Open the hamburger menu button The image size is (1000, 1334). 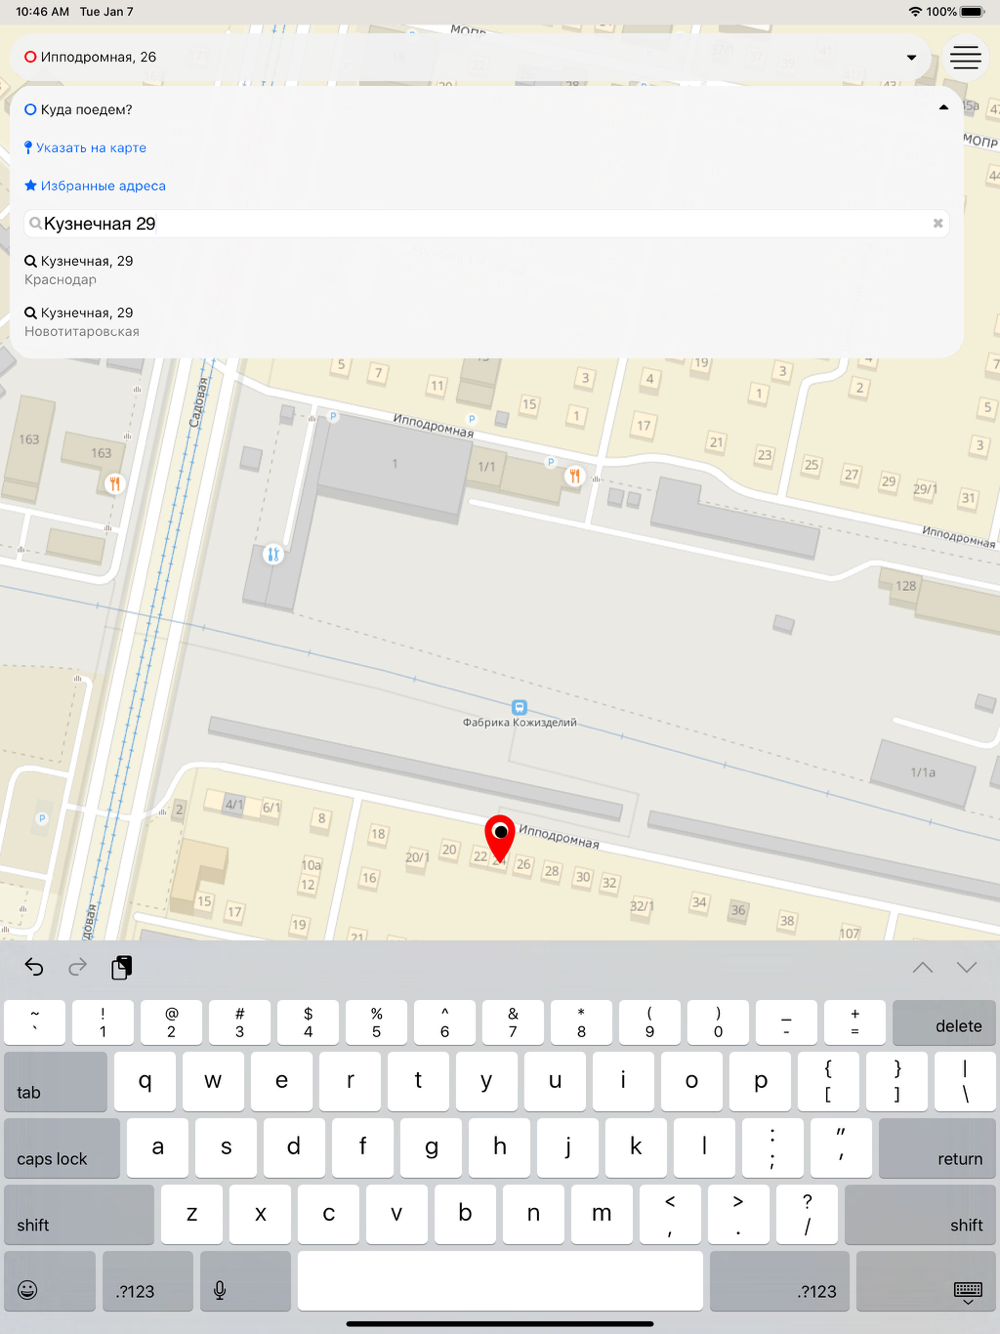[965, 57]
